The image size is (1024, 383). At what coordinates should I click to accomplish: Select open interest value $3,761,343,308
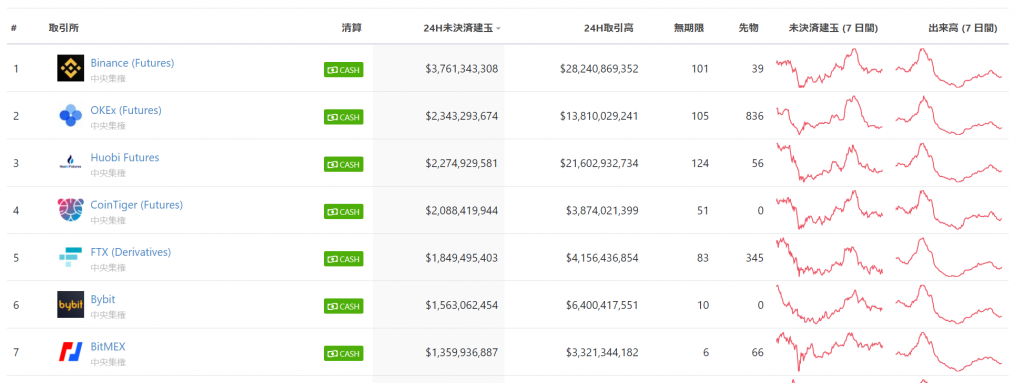tap(461, 68)
